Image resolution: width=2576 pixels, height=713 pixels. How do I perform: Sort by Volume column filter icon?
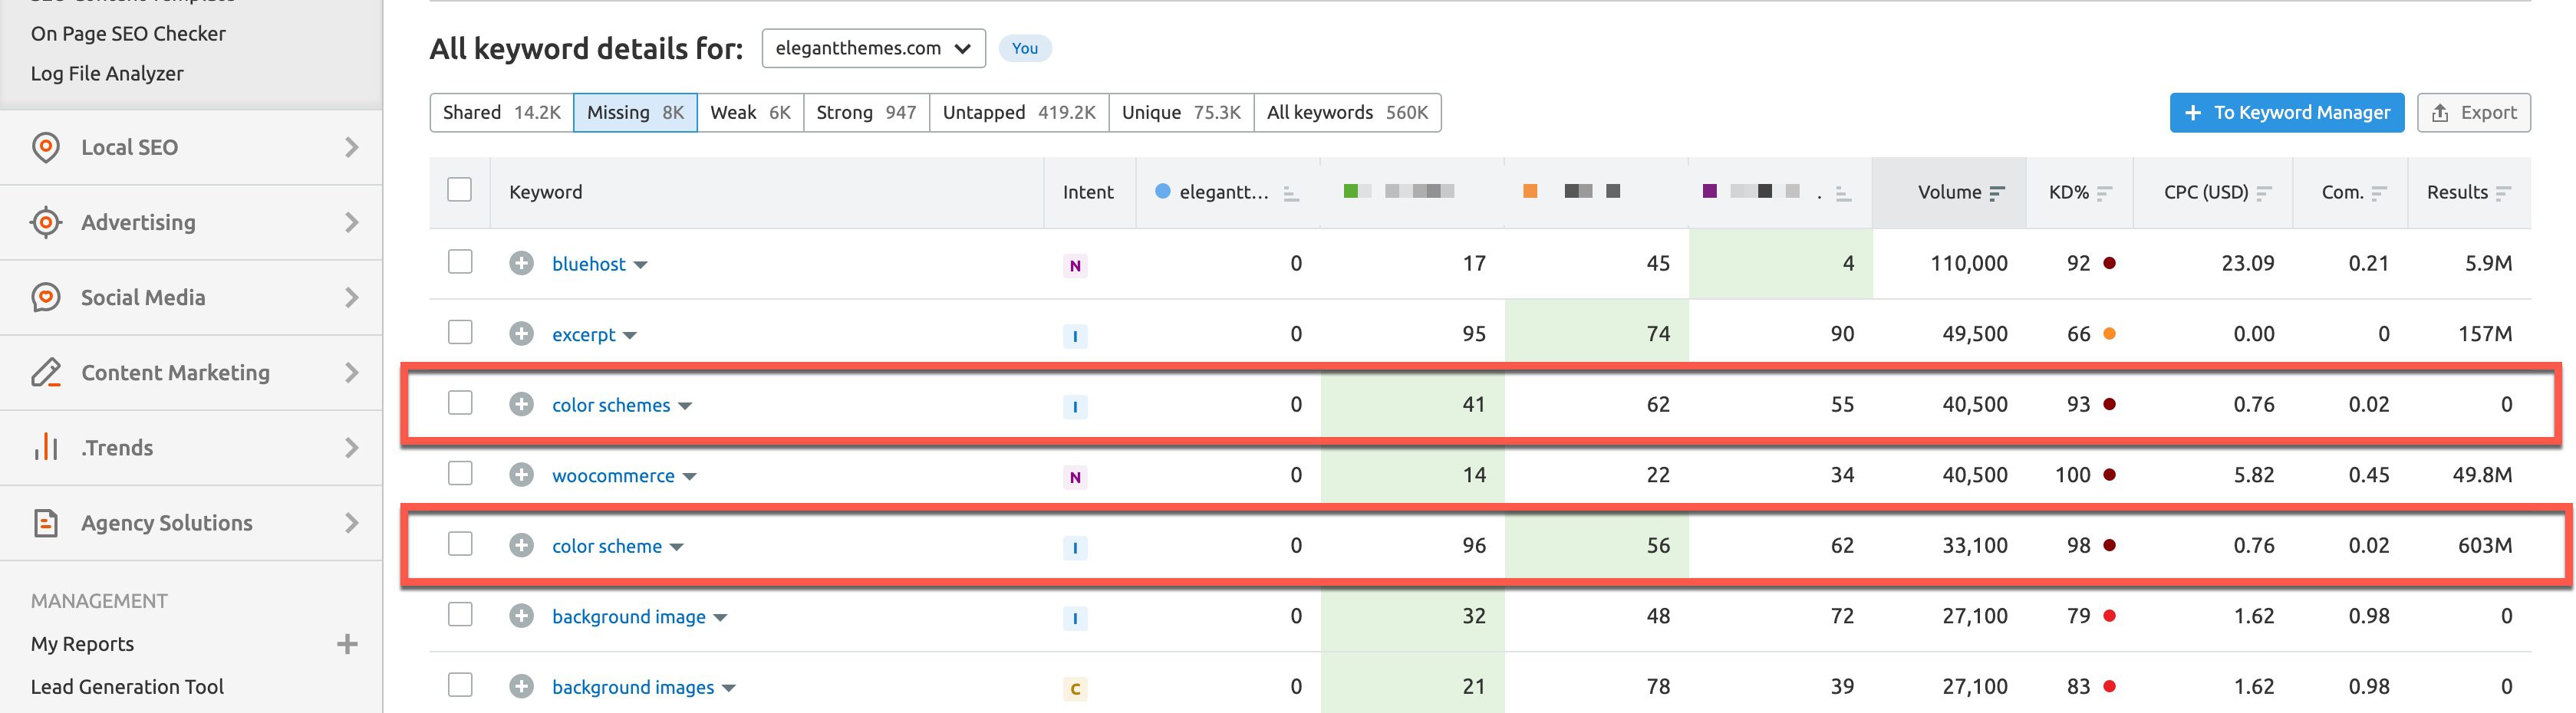tap(1997, 193)
